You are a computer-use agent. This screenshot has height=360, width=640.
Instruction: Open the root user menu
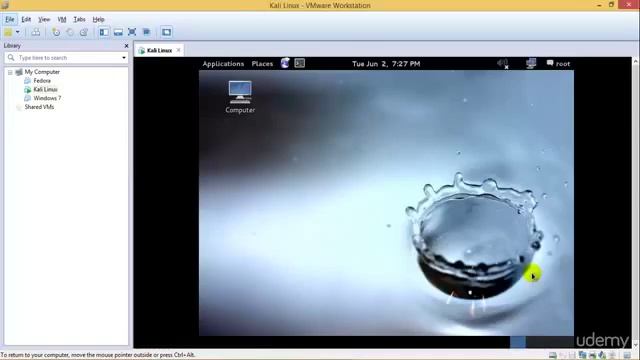(x=558, y=64)
